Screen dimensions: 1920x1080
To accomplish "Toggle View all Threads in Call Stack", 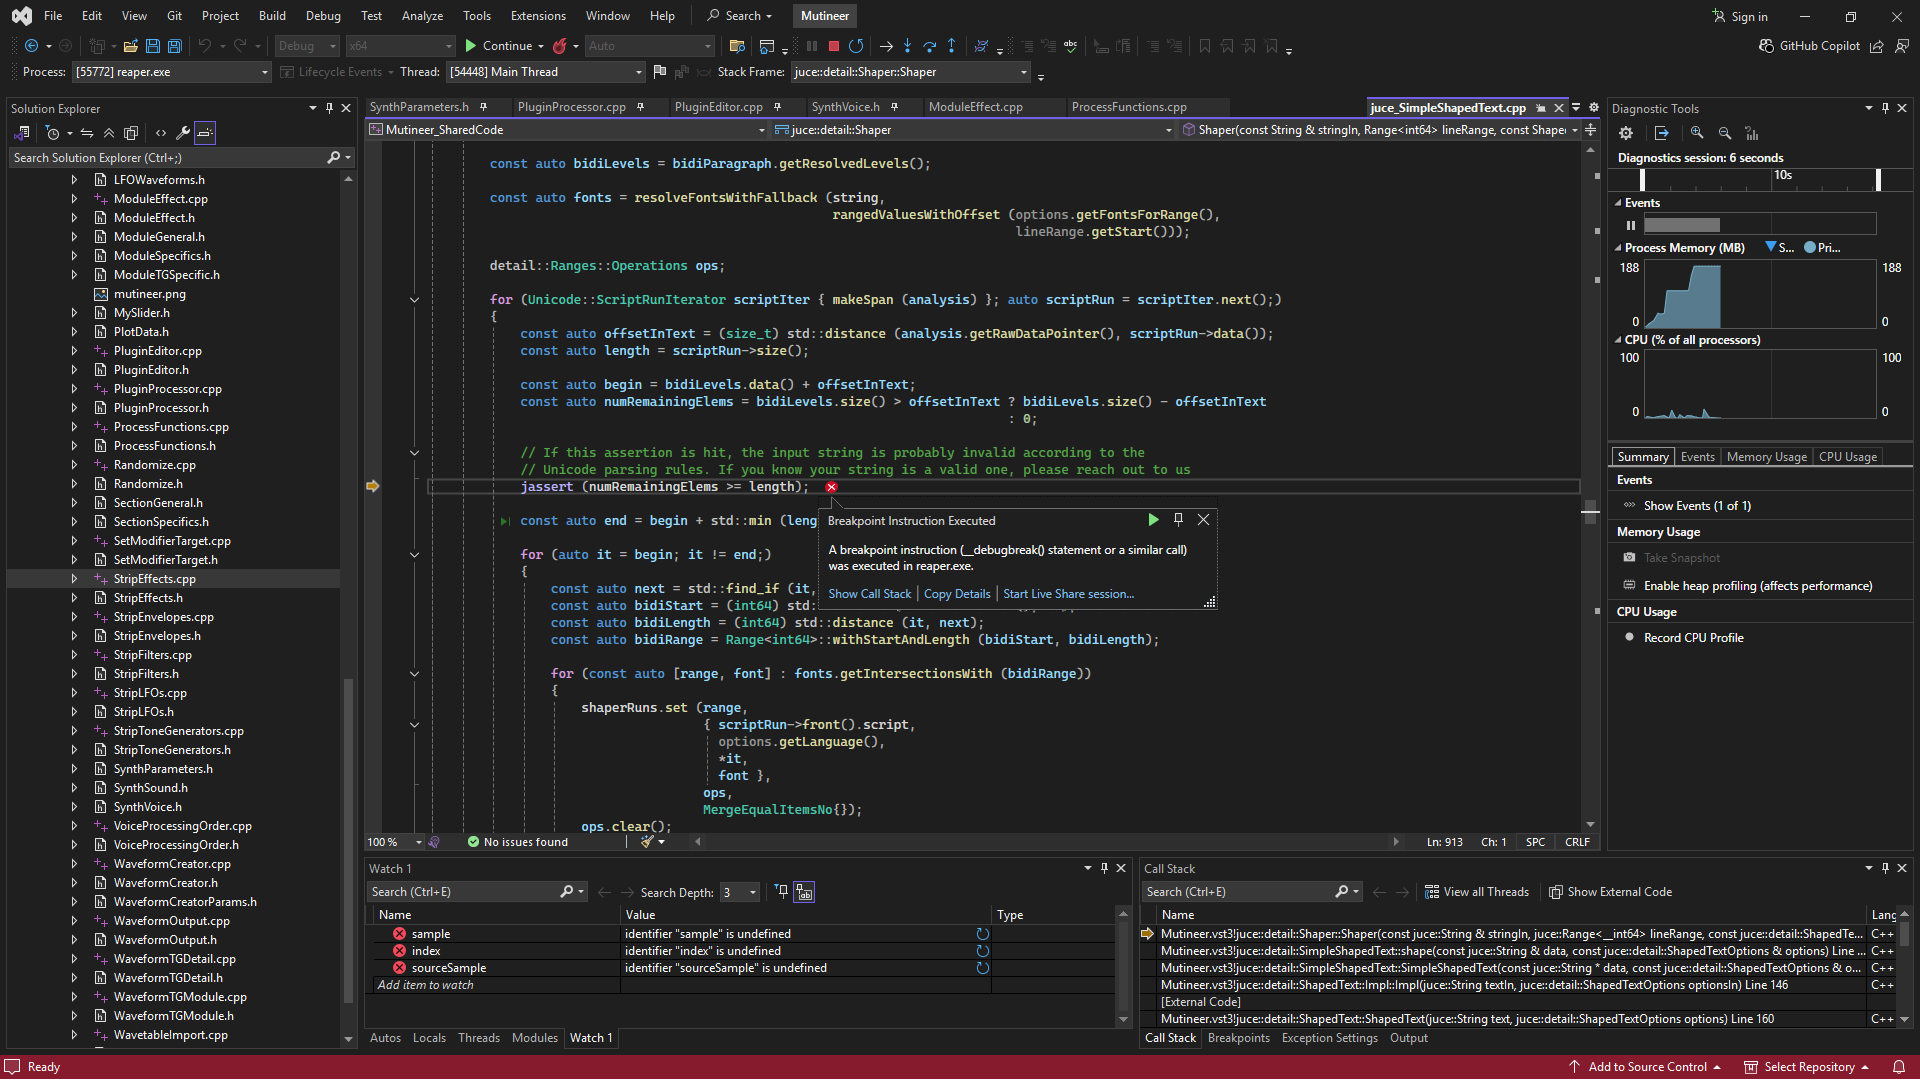I will click(x=1477, y=892).
